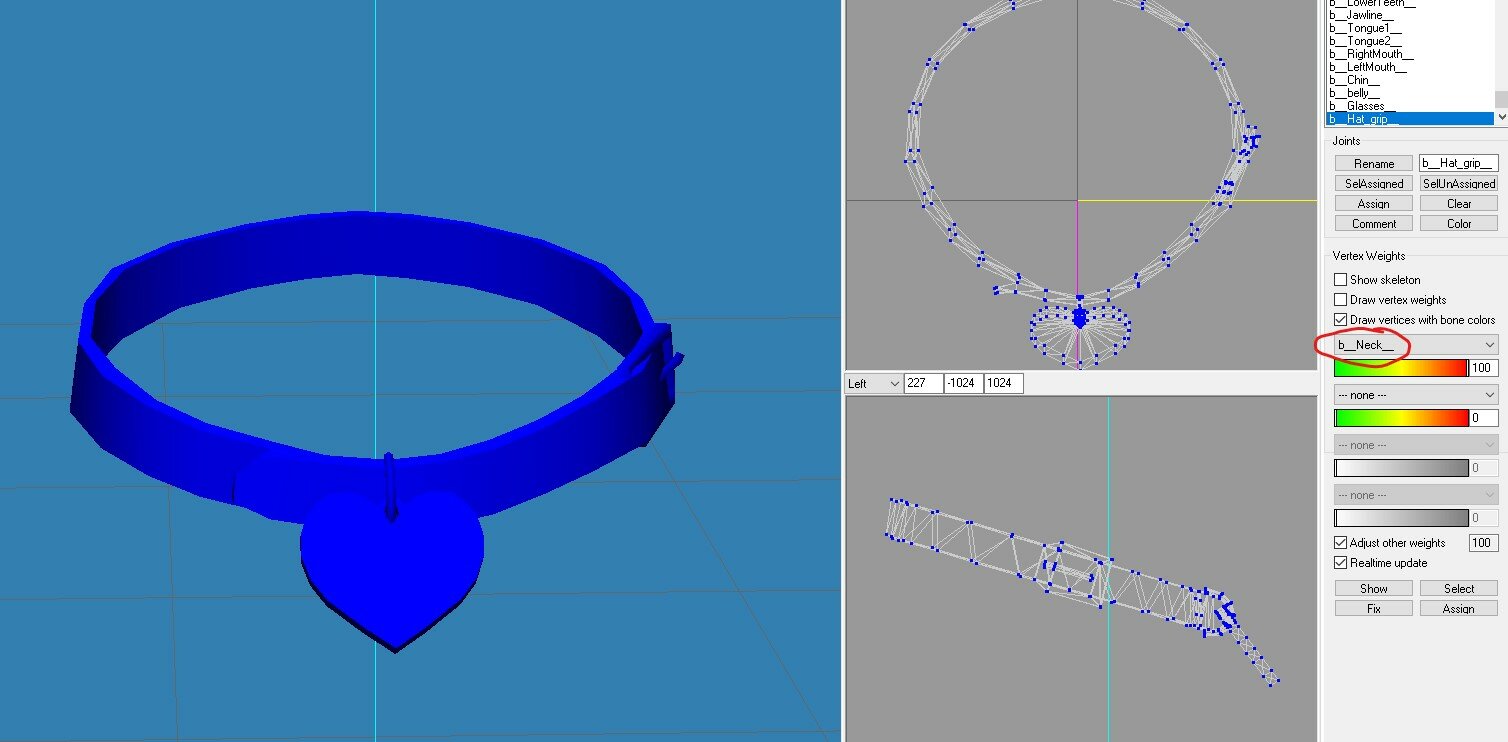Select the b__Glasses__ joint in list
1508x742 pixels.
click(1362, 106)
